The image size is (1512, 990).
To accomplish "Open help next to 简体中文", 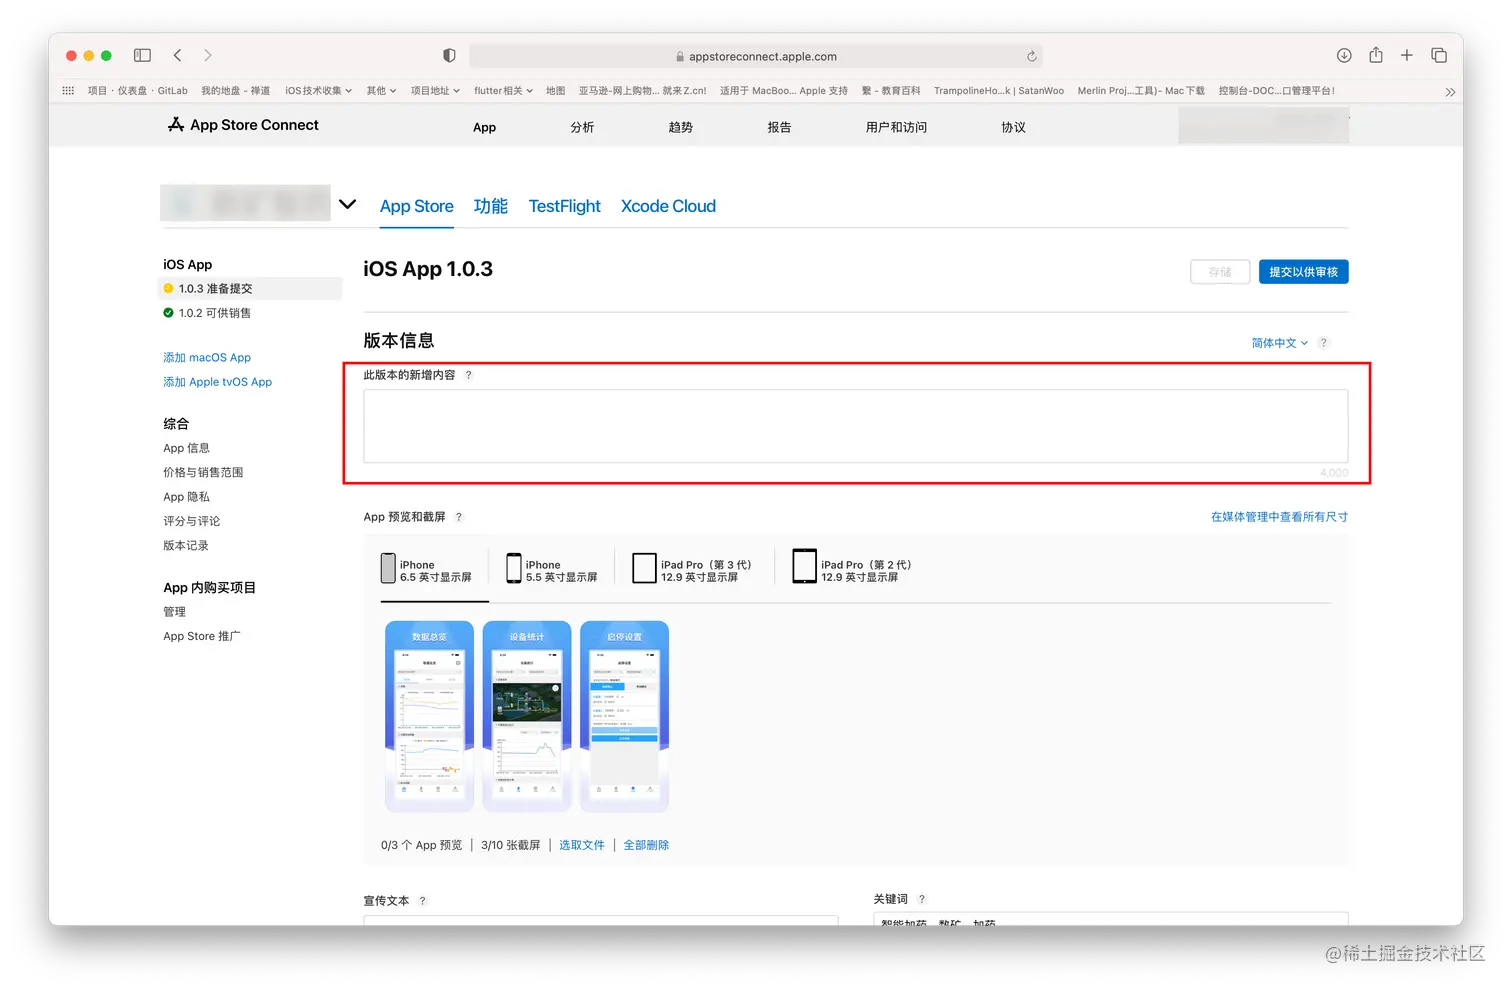I will click(x=1323, y=342).
